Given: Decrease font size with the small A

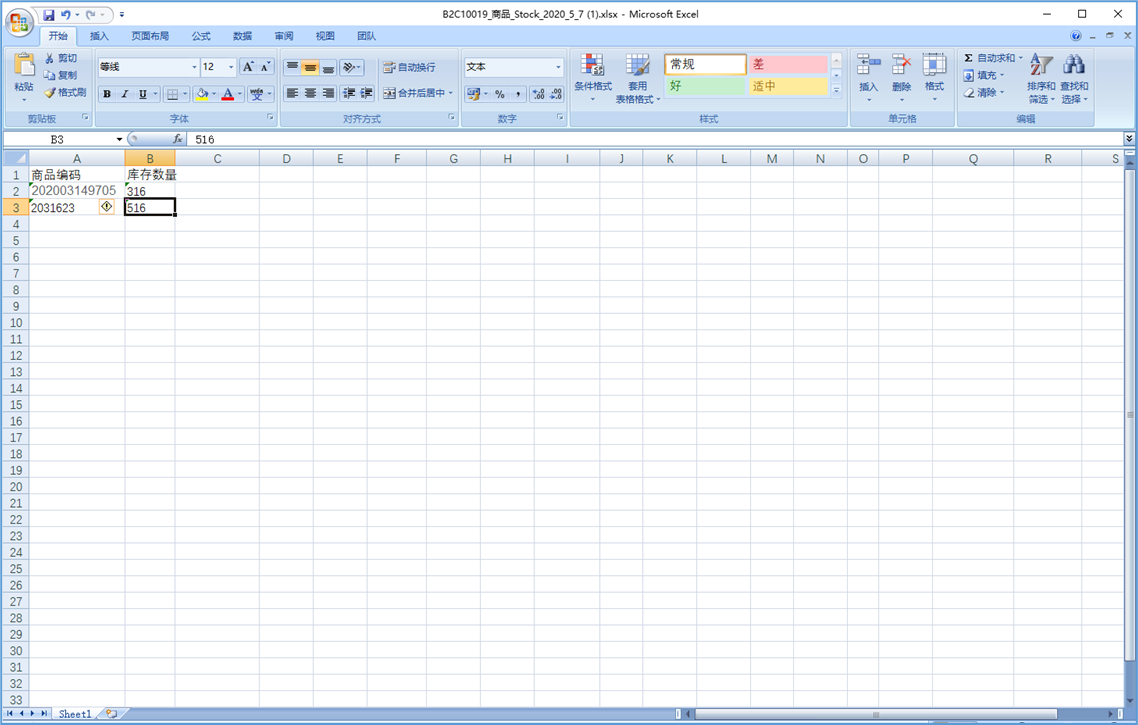Looking at the screenshot, I should coord(266,67).
